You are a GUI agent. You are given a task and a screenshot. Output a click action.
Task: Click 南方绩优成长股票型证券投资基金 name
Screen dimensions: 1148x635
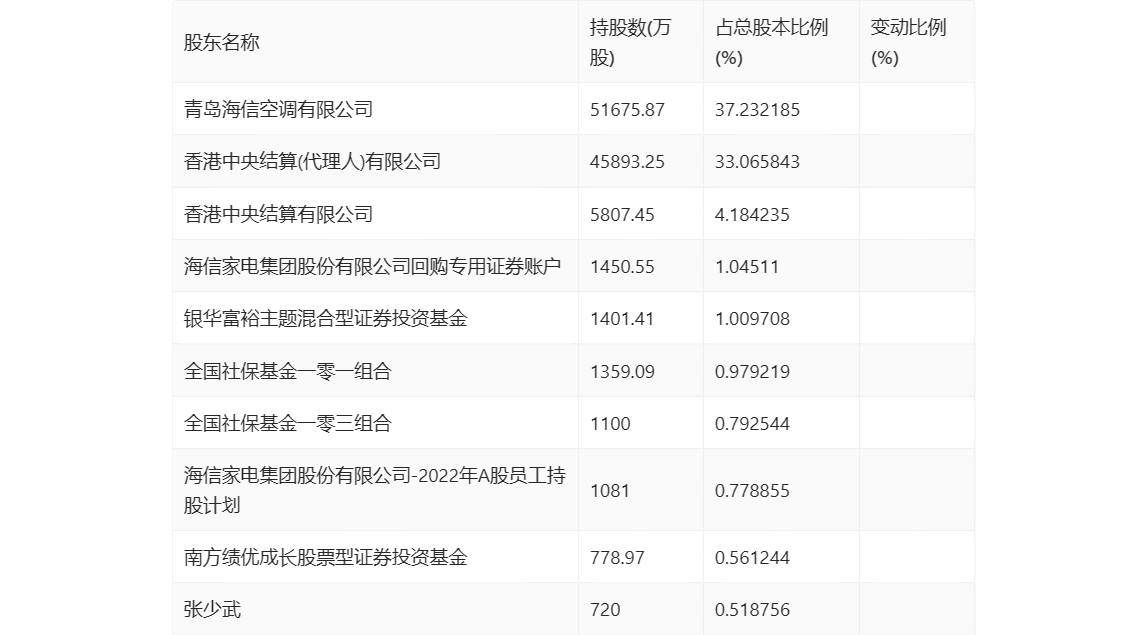[325, 557]
